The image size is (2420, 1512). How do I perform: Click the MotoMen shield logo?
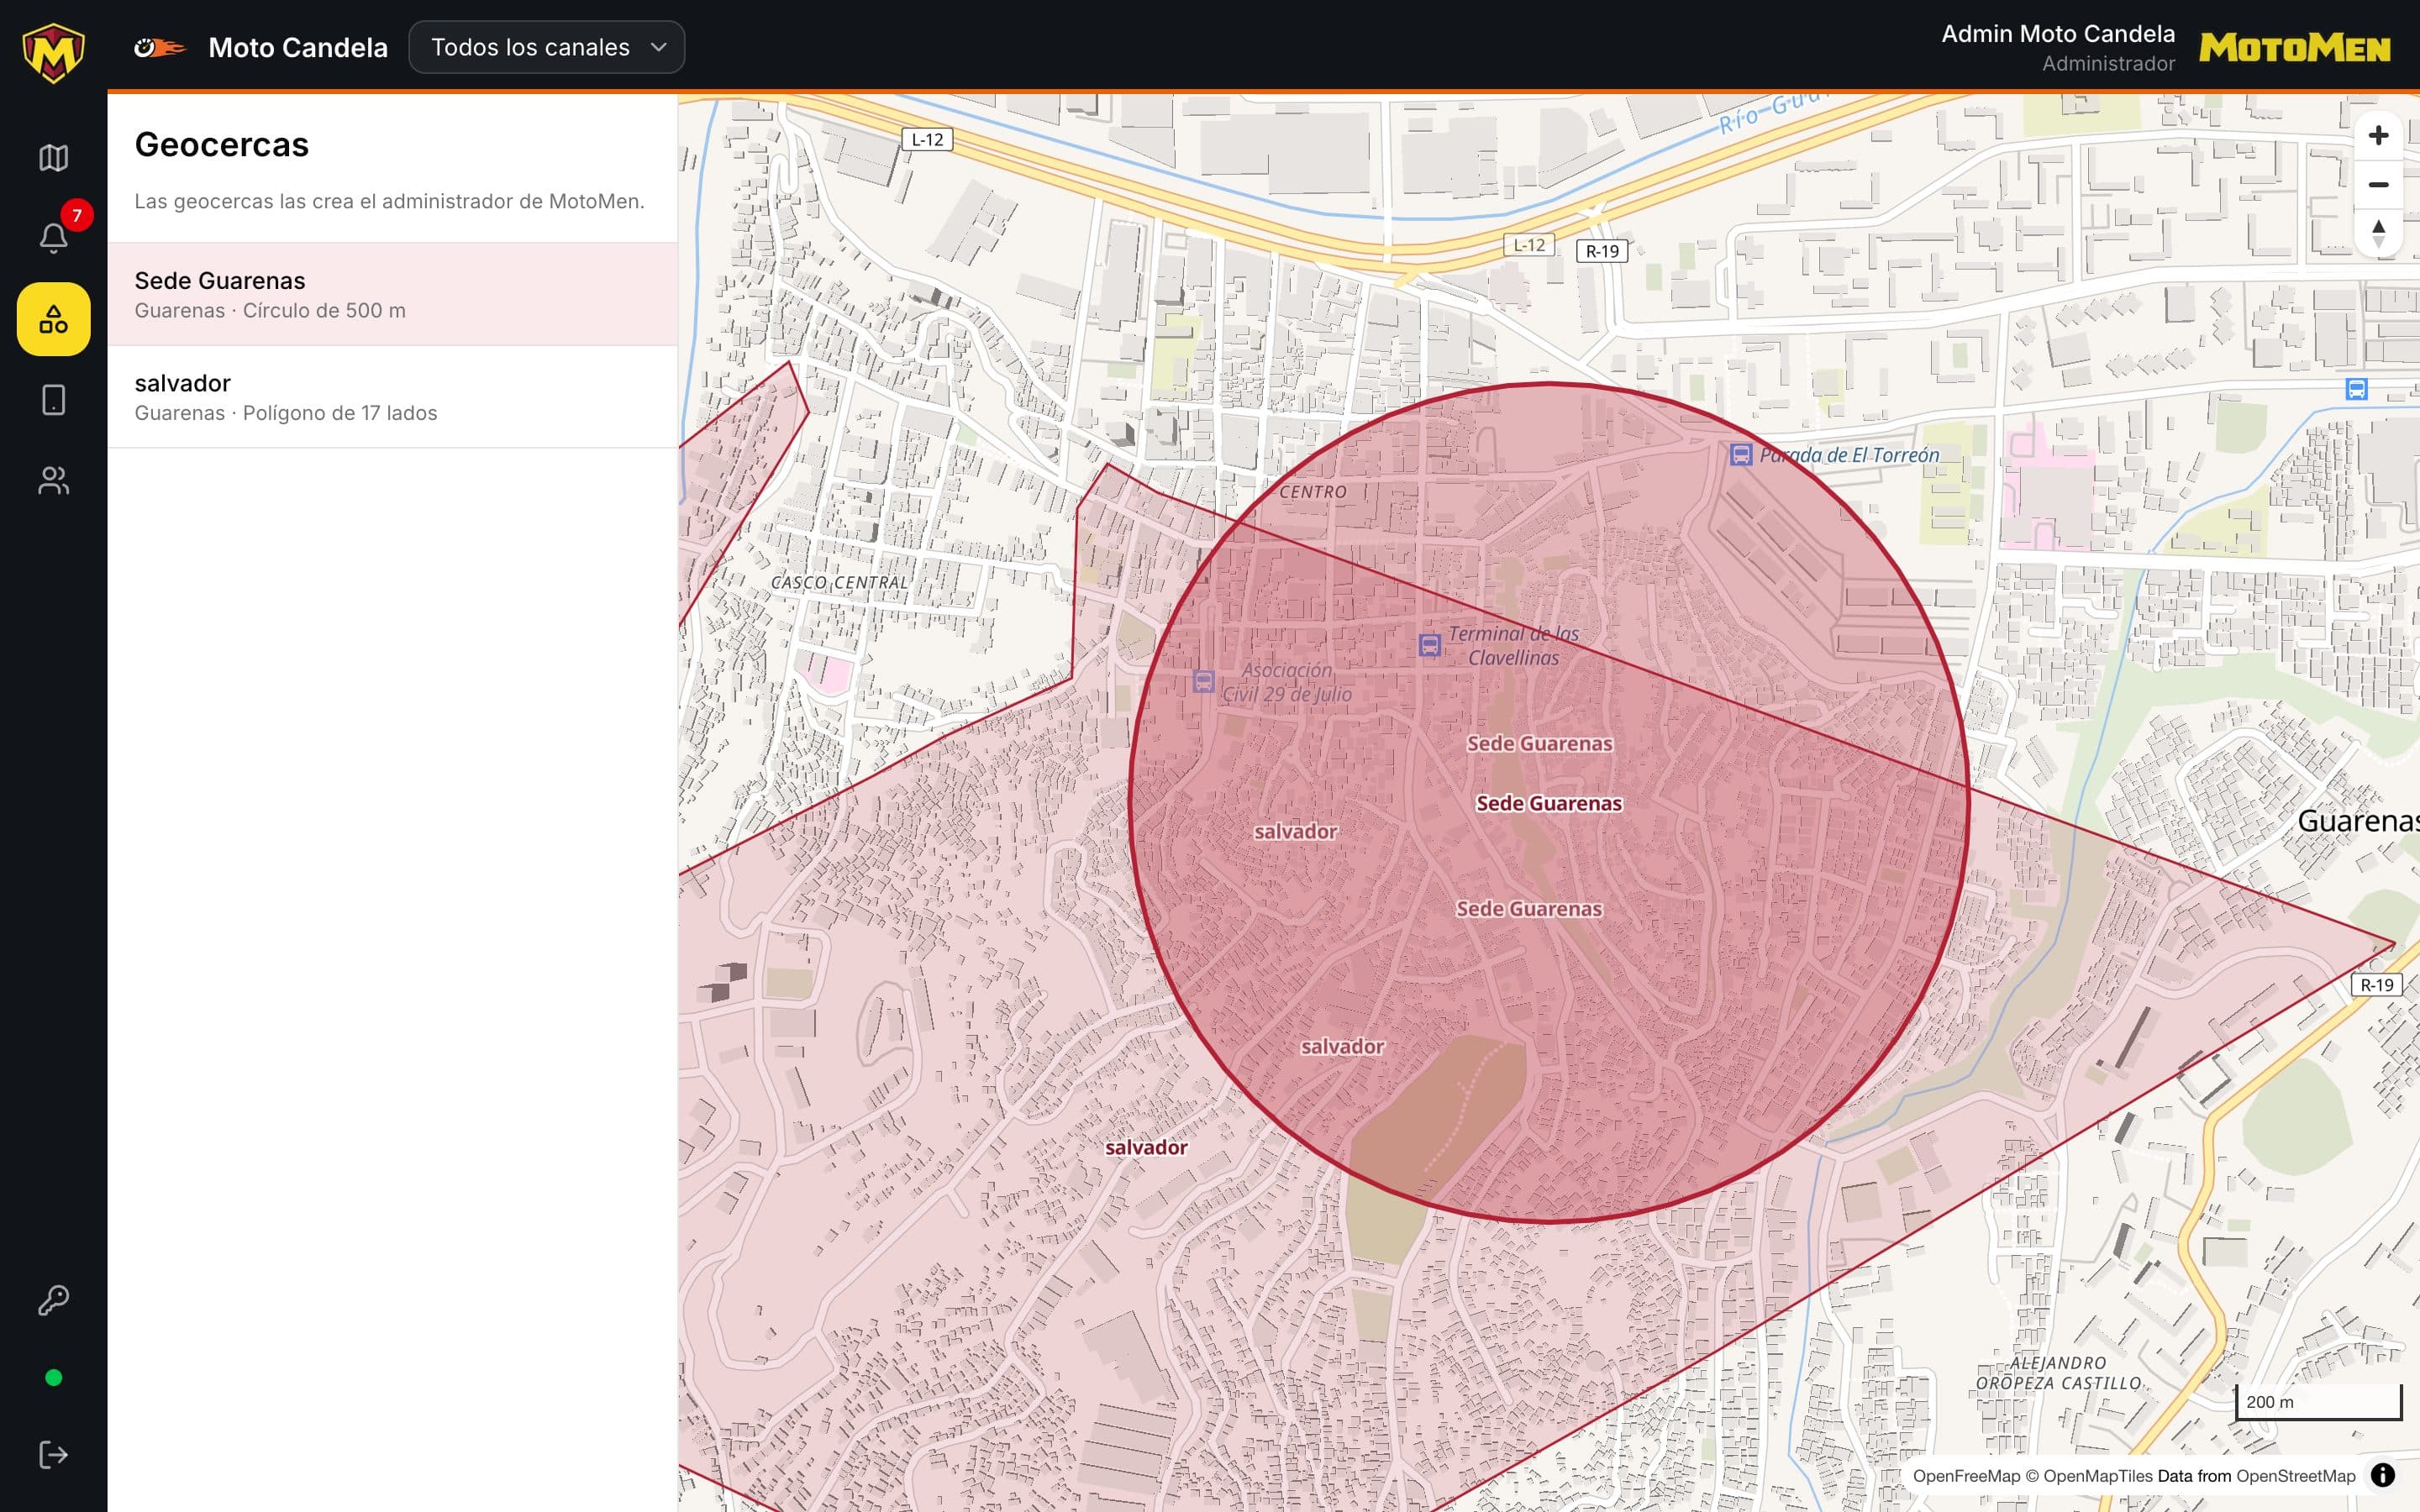click(x=53, y=52)
